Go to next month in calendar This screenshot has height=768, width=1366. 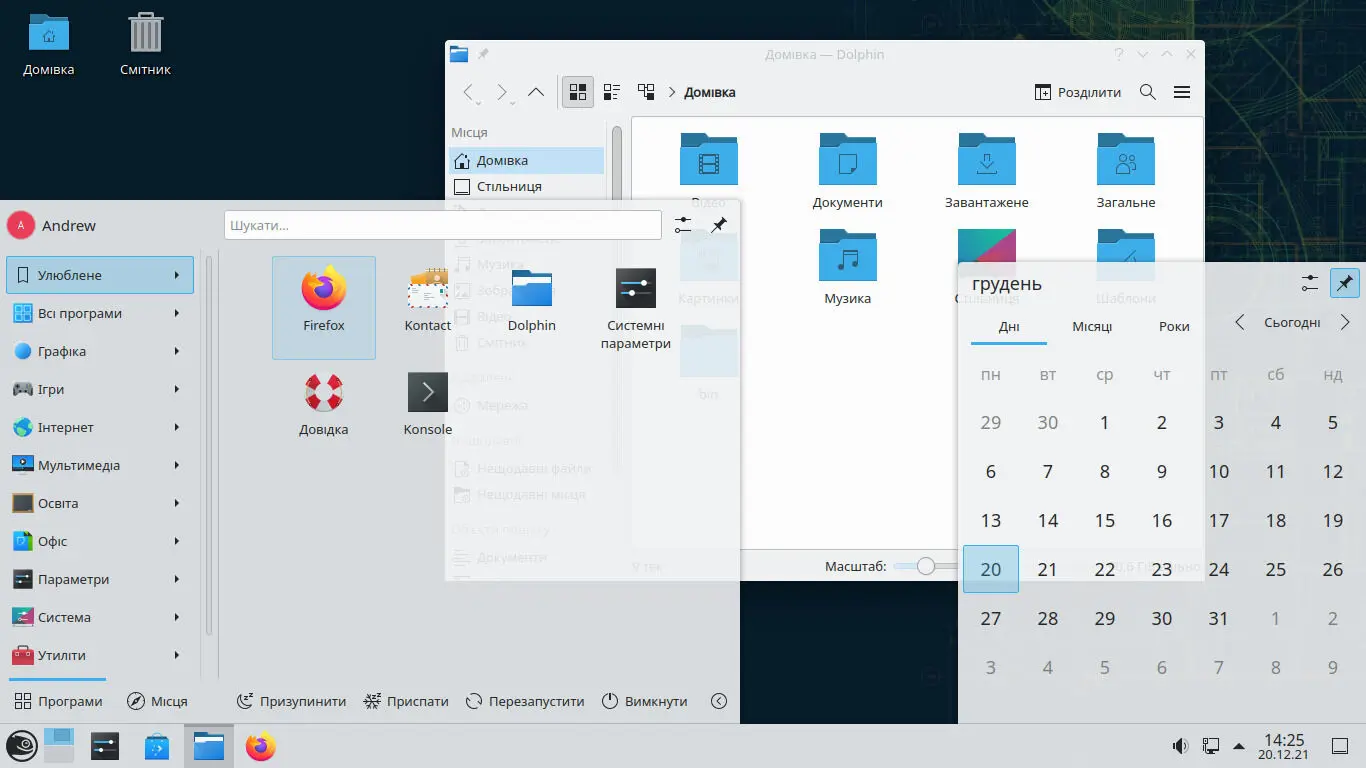coord(1345,322)
